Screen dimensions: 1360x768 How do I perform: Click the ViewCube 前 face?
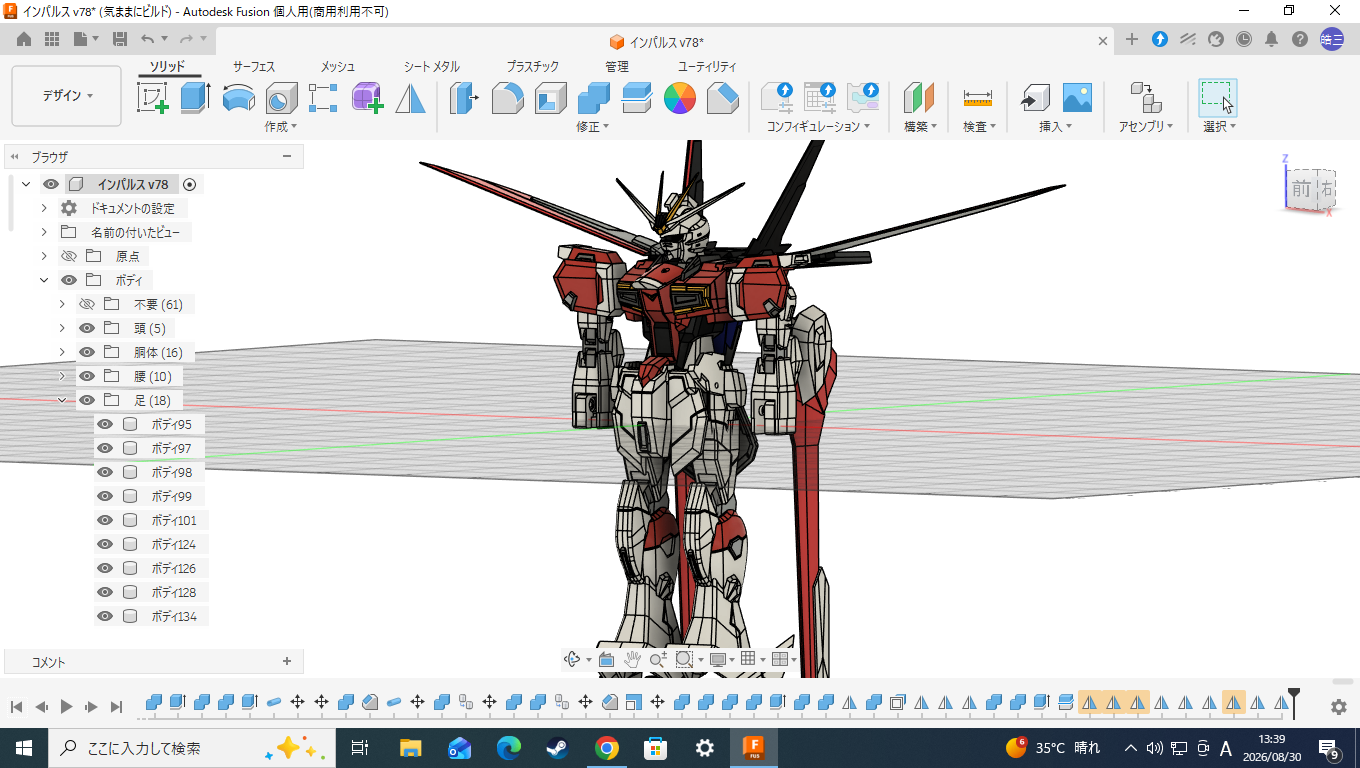click(x=1300, y=189)
